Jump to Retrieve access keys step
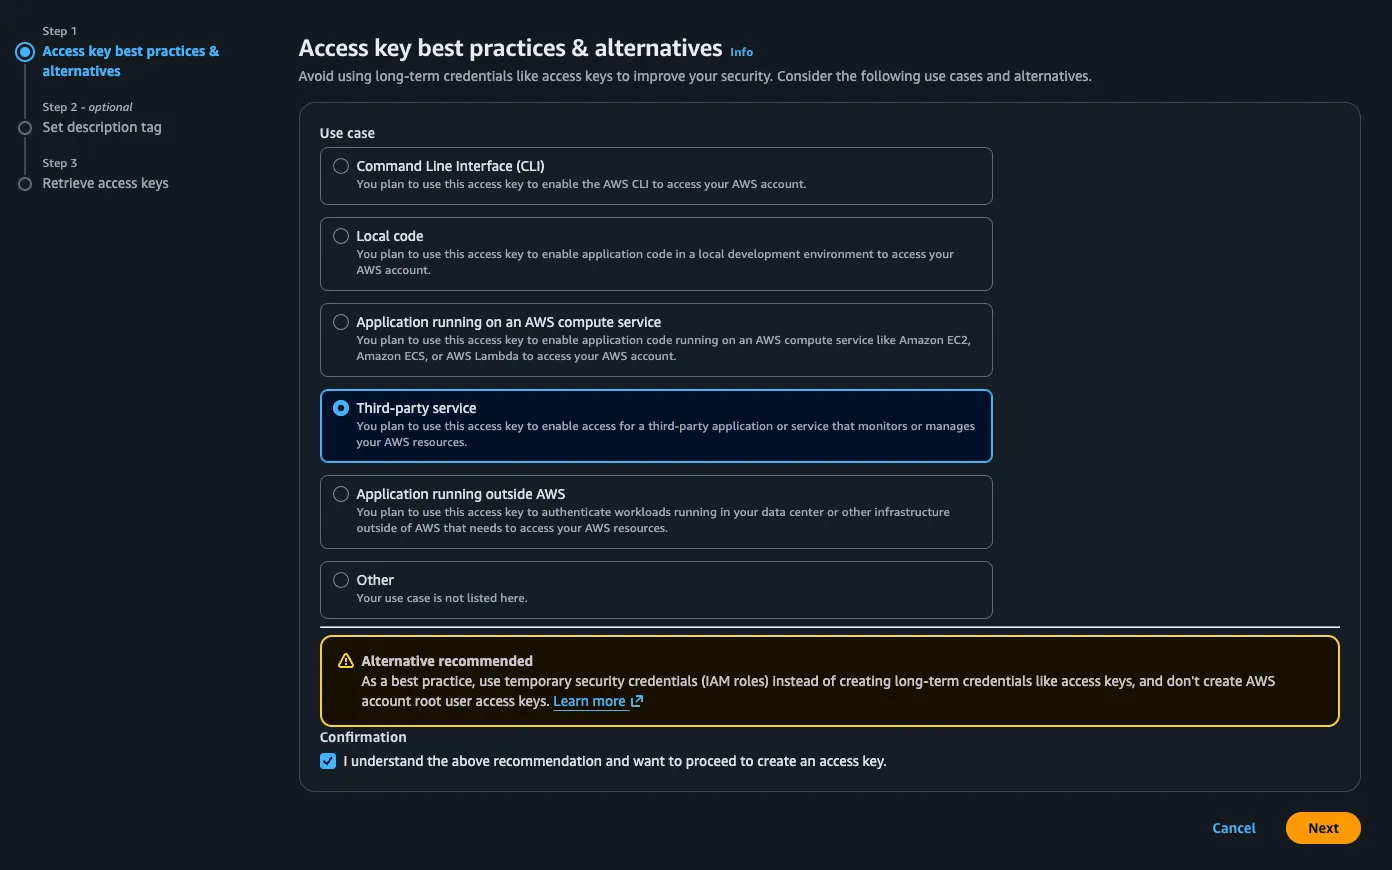The height and width of the screenshot is (870, 1392). click(105, 183)
